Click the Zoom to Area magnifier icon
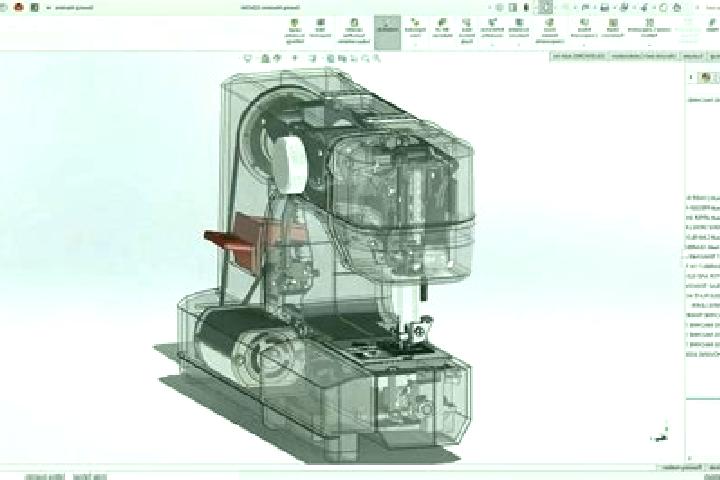Viewport: 720px width, 480px height. pyautogui.click(x=366, y=58)
